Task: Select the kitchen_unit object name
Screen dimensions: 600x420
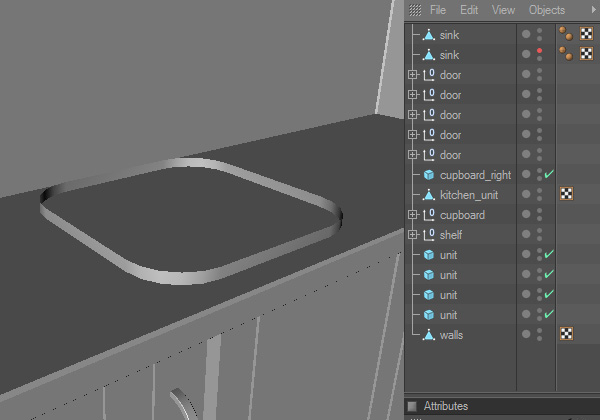Action: (x=469, y=195)
